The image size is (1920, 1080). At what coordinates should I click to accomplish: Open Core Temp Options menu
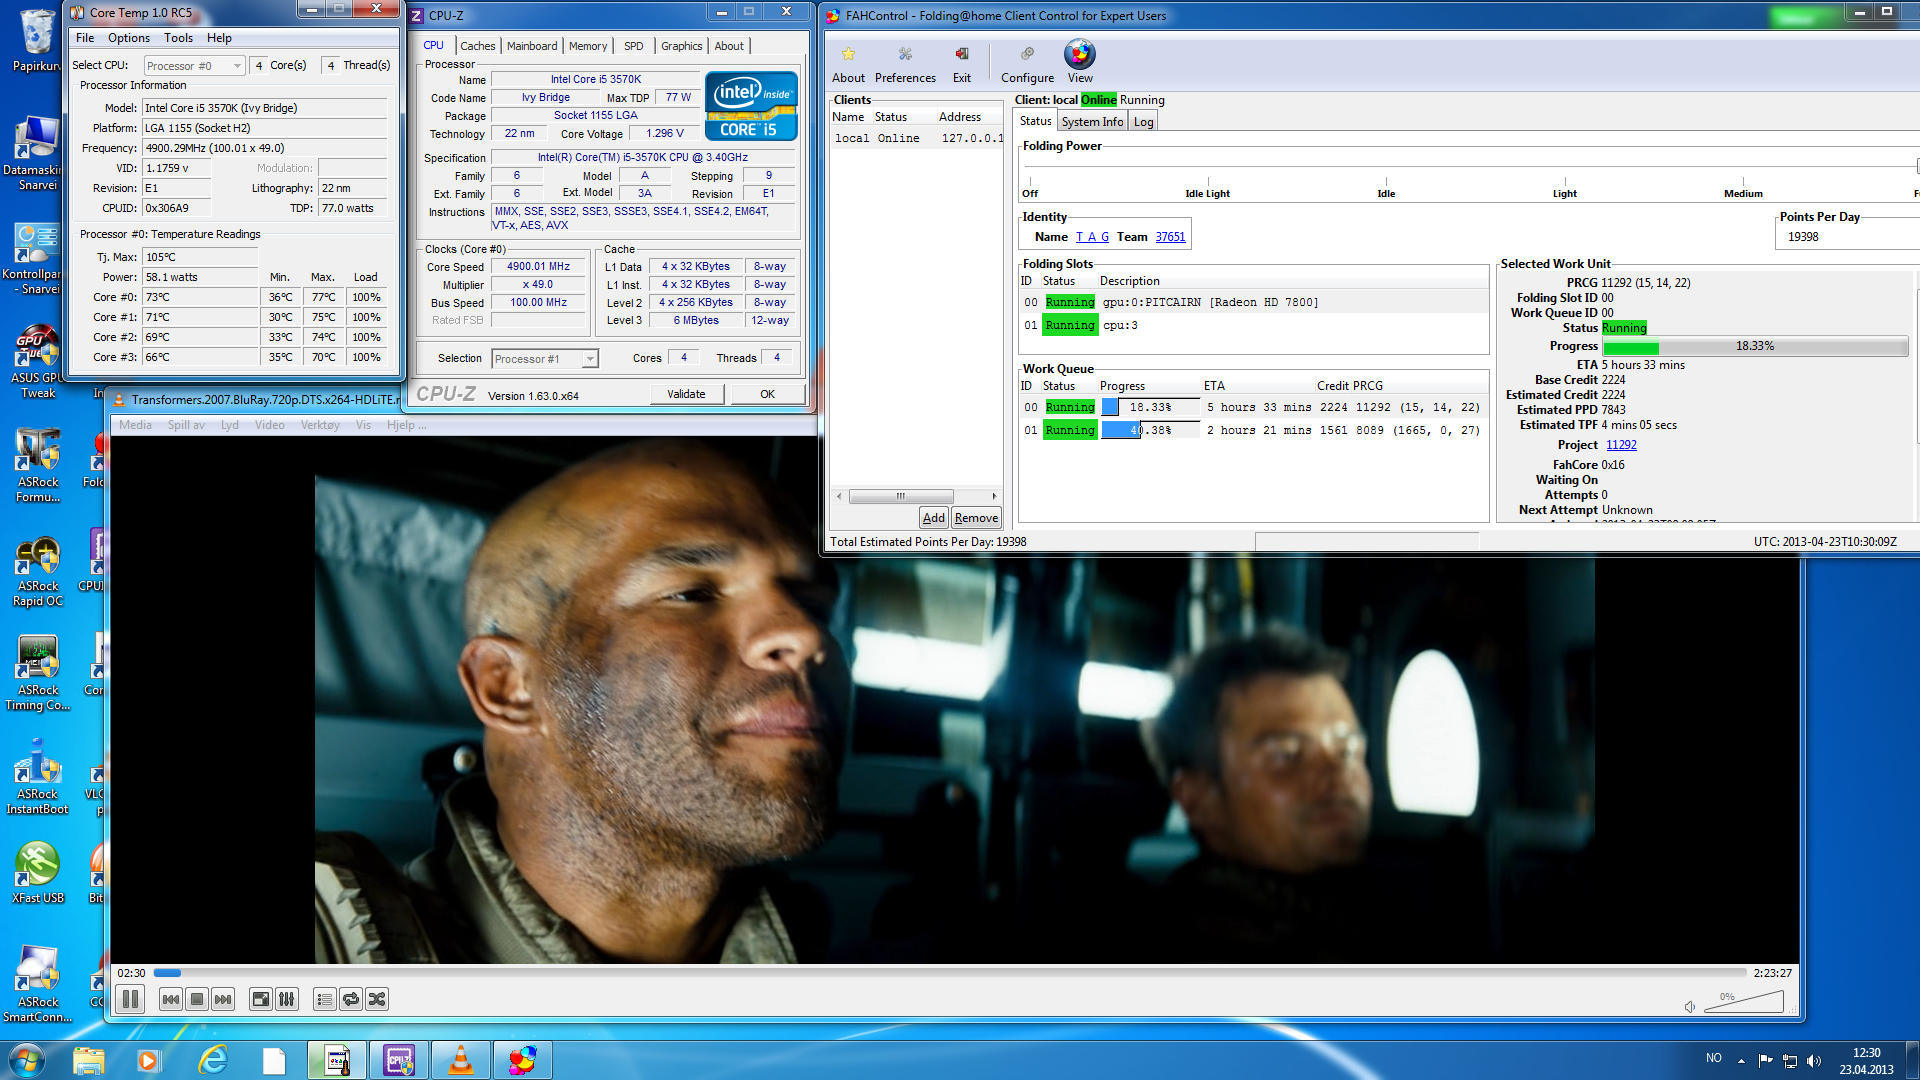pyautogui.click(x=129, y=38)
